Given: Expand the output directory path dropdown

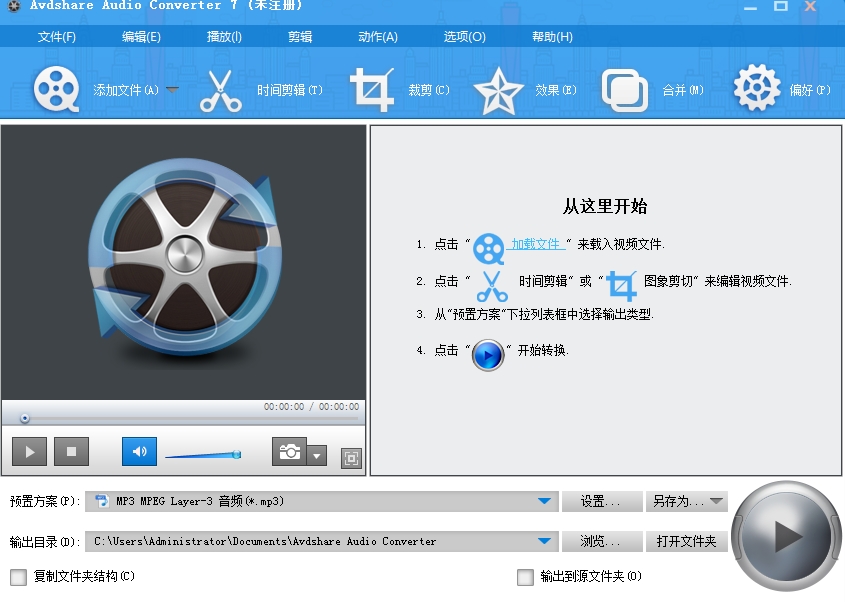Looking at the screenshot, I should click(545, 541).
